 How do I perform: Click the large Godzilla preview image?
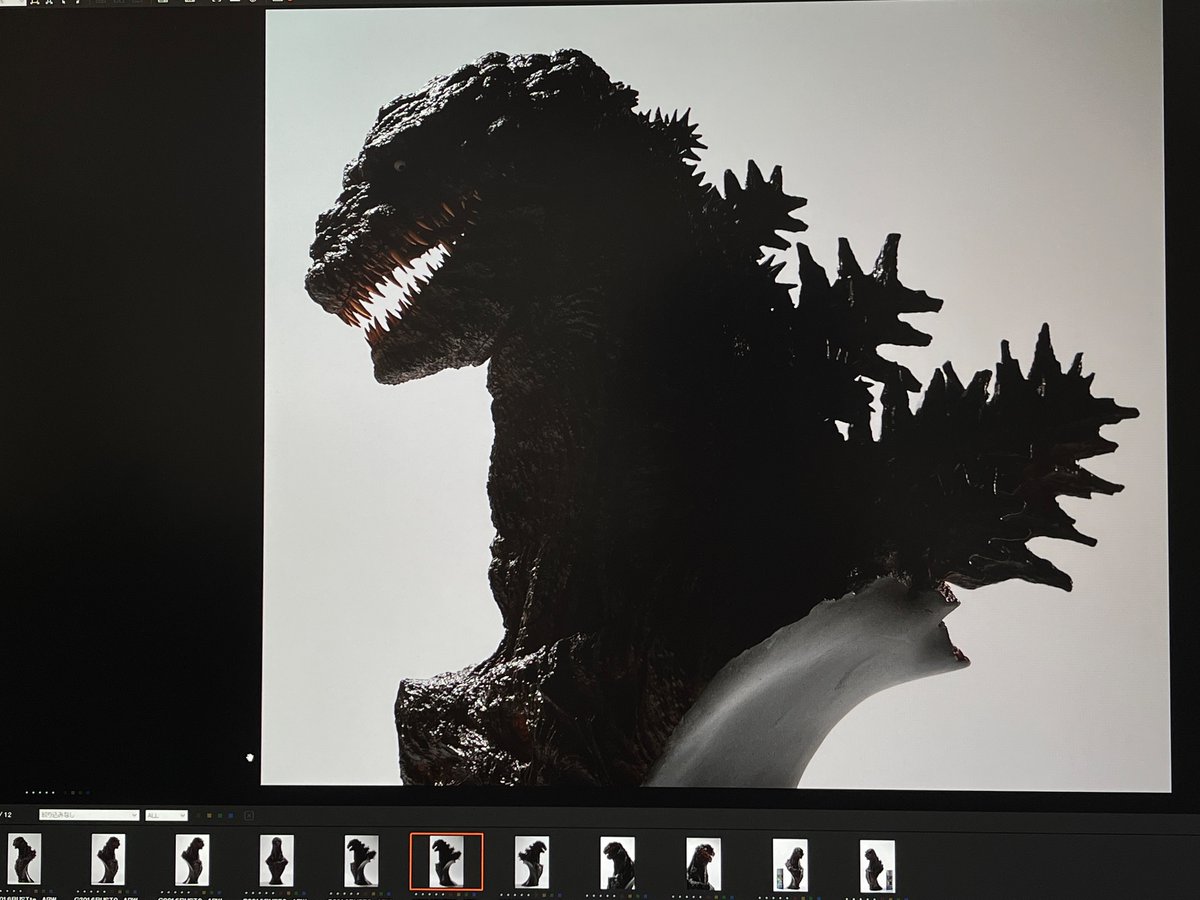pyautogui.click(x=715, y=398)
